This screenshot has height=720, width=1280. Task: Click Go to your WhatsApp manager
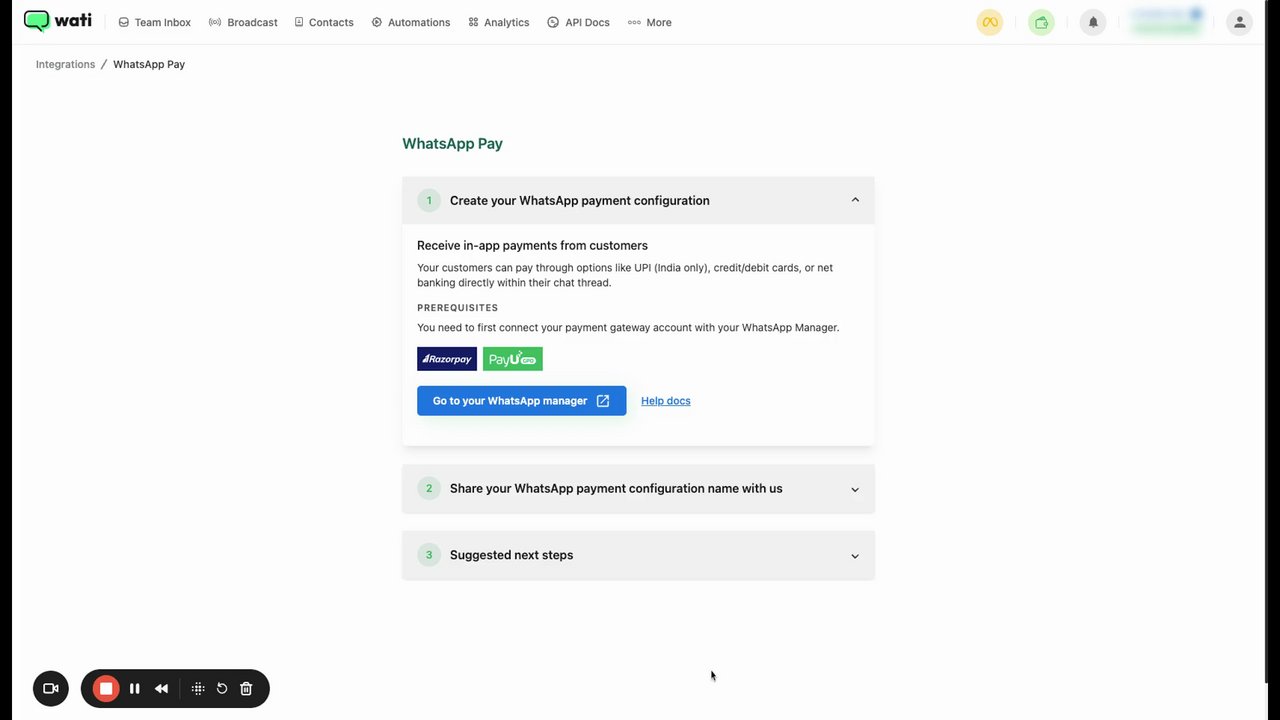(521, 401)
